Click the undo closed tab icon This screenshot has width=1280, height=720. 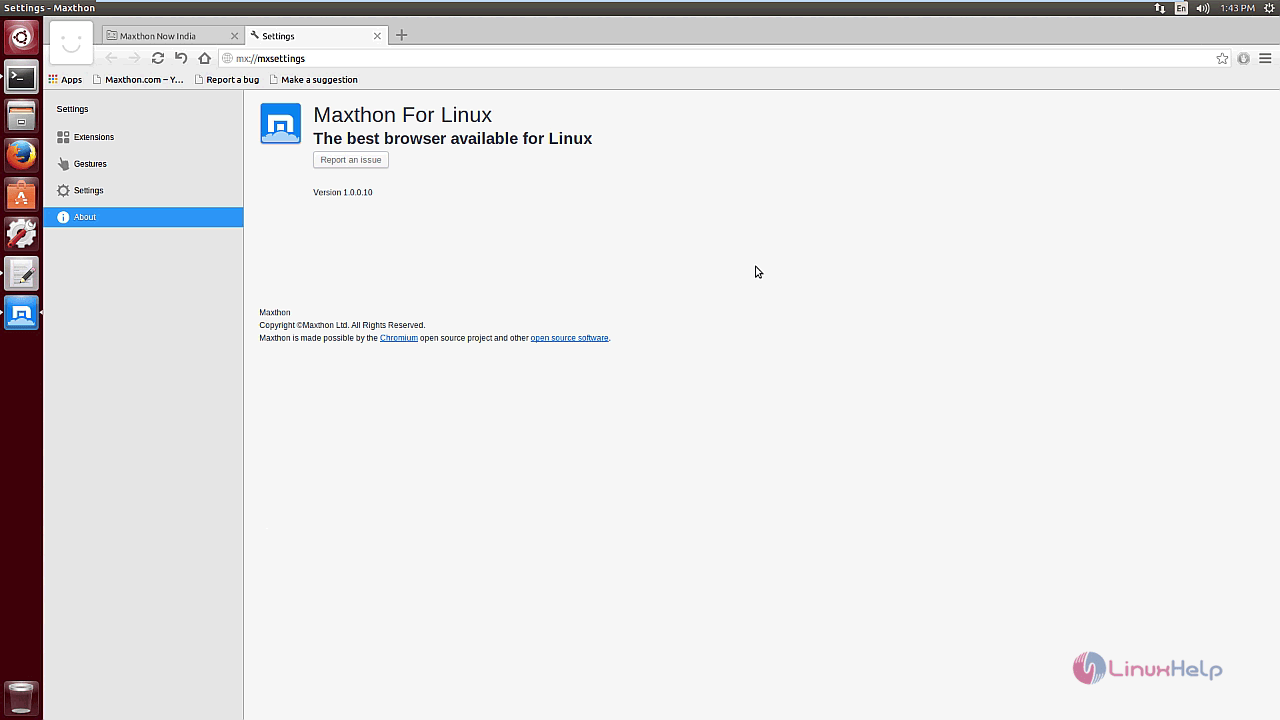pos(181,58)
